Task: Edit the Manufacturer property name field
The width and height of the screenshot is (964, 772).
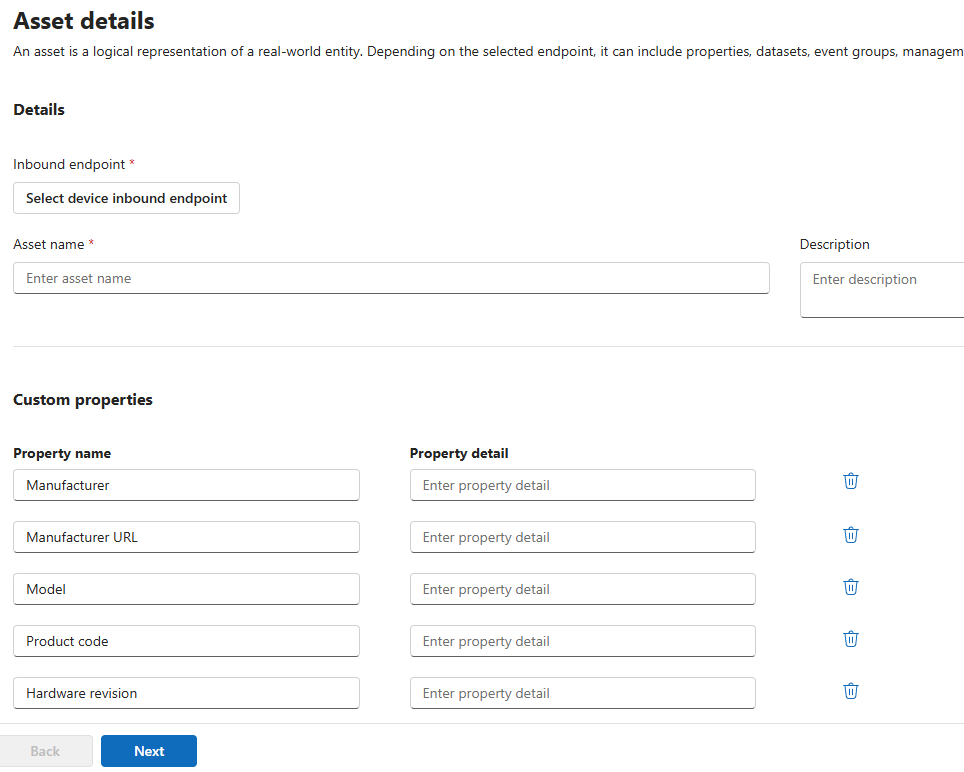Action: (186, 485)
